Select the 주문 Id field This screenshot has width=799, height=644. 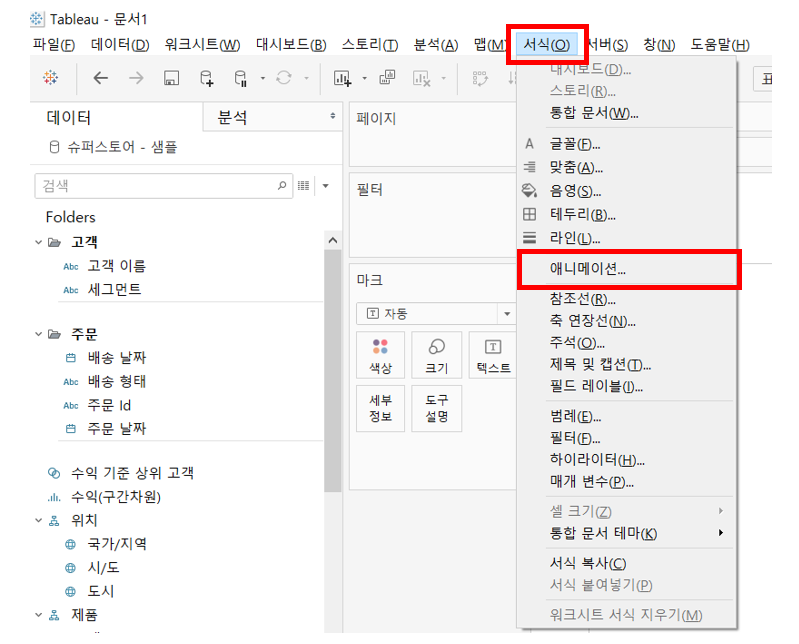pyautogui.click(x=109, y=406)
